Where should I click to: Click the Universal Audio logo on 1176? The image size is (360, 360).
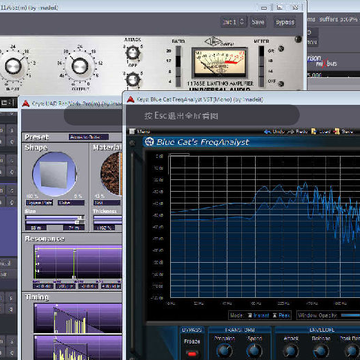(x=212, y=42)
